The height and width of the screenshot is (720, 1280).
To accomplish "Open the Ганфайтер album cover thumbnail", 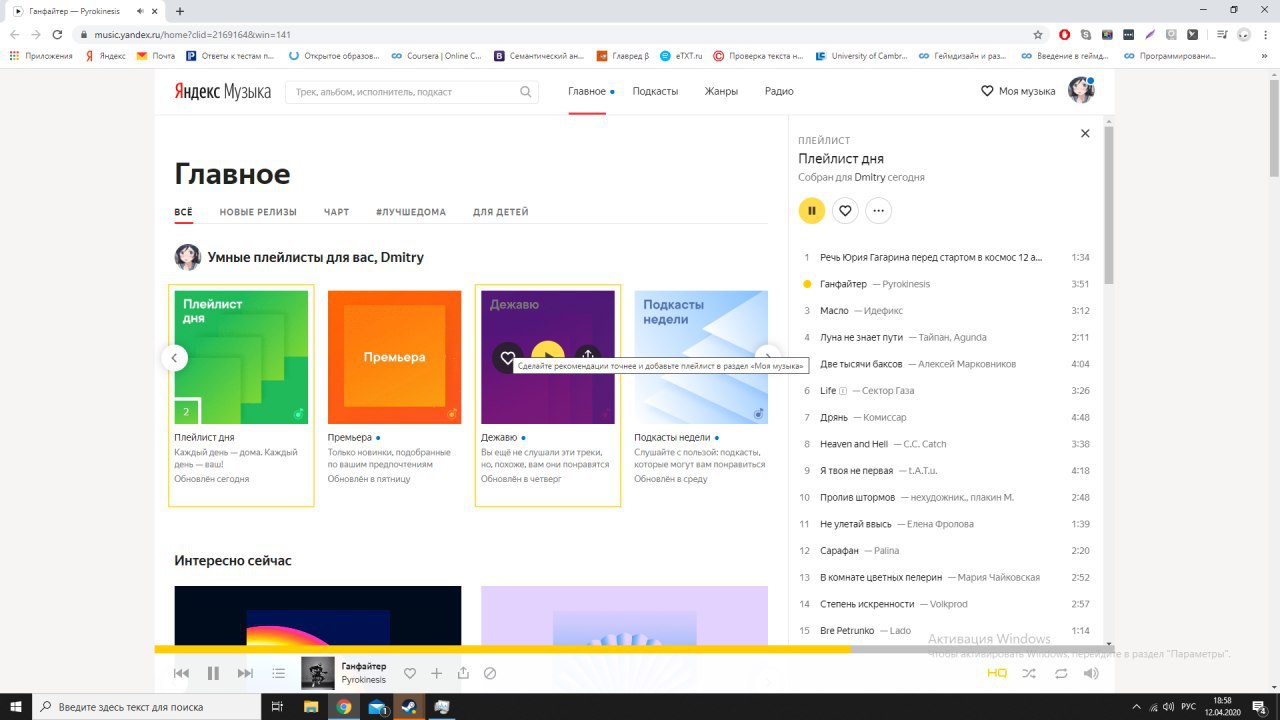I will (318, 673).
